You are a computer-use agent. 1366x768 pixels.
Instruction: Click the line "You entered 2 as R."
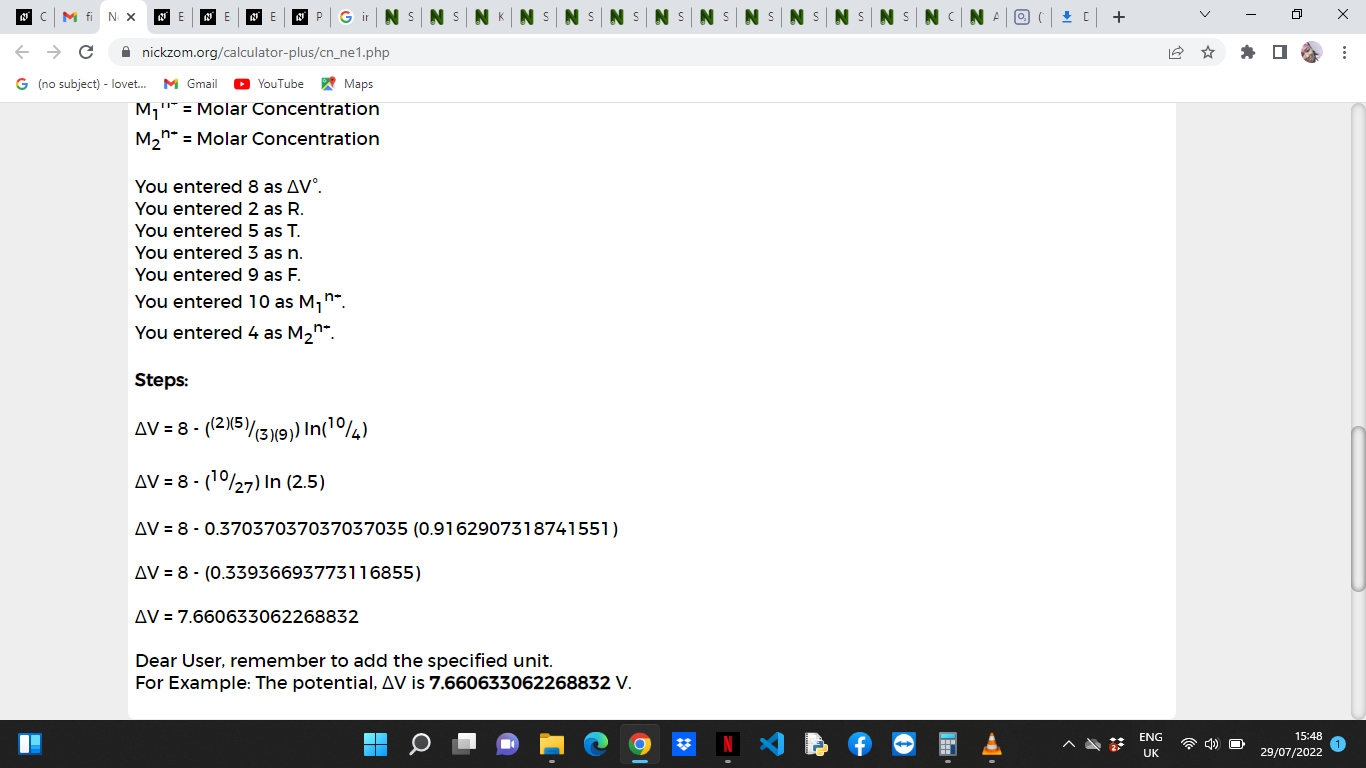(x=220, y=209)
